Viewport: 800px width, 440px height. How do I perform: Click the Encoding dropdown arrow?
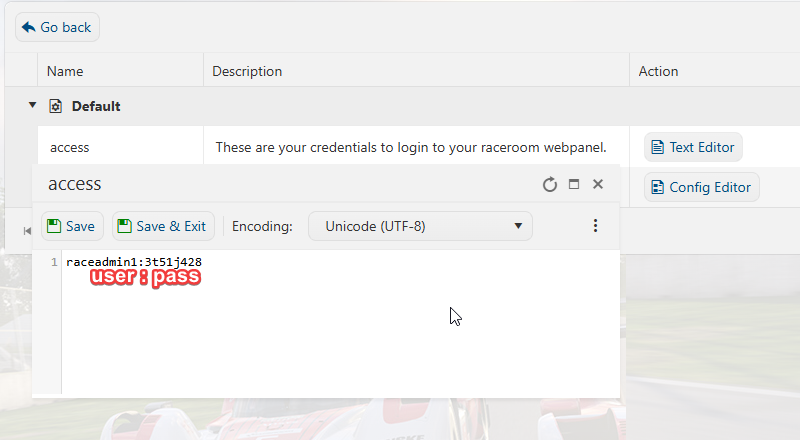518,226
